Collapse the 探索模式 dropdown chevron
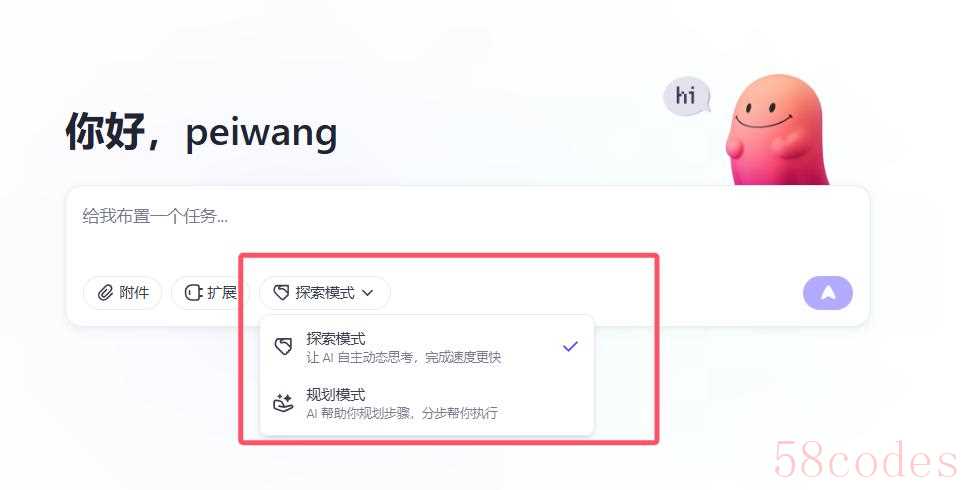The width and height of the screenshot is (973, 490). point(367,293)
